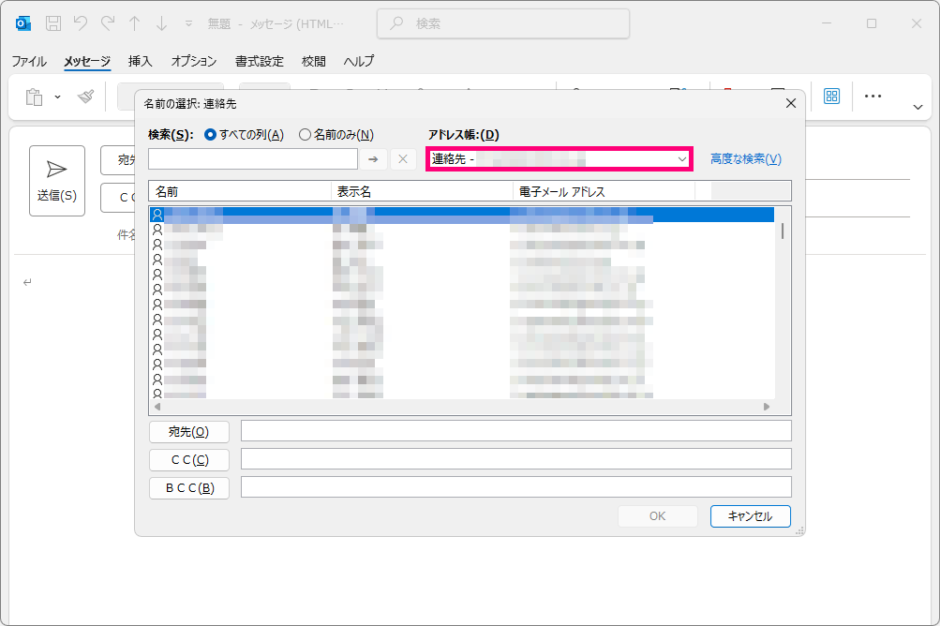Add the selected contact with 宛先(O)
Image resolution: width=940 pixels, height=626 pixels.
pos(189,431)
